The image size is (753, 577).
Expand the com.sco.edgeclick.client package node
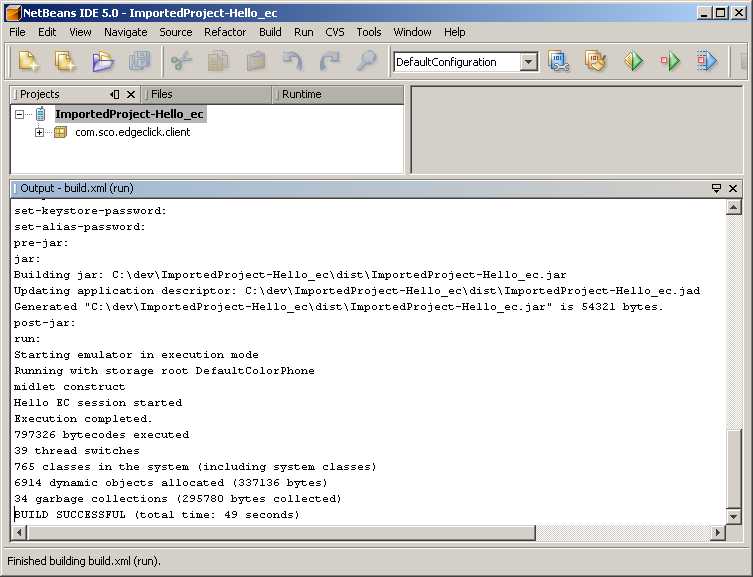39,132
